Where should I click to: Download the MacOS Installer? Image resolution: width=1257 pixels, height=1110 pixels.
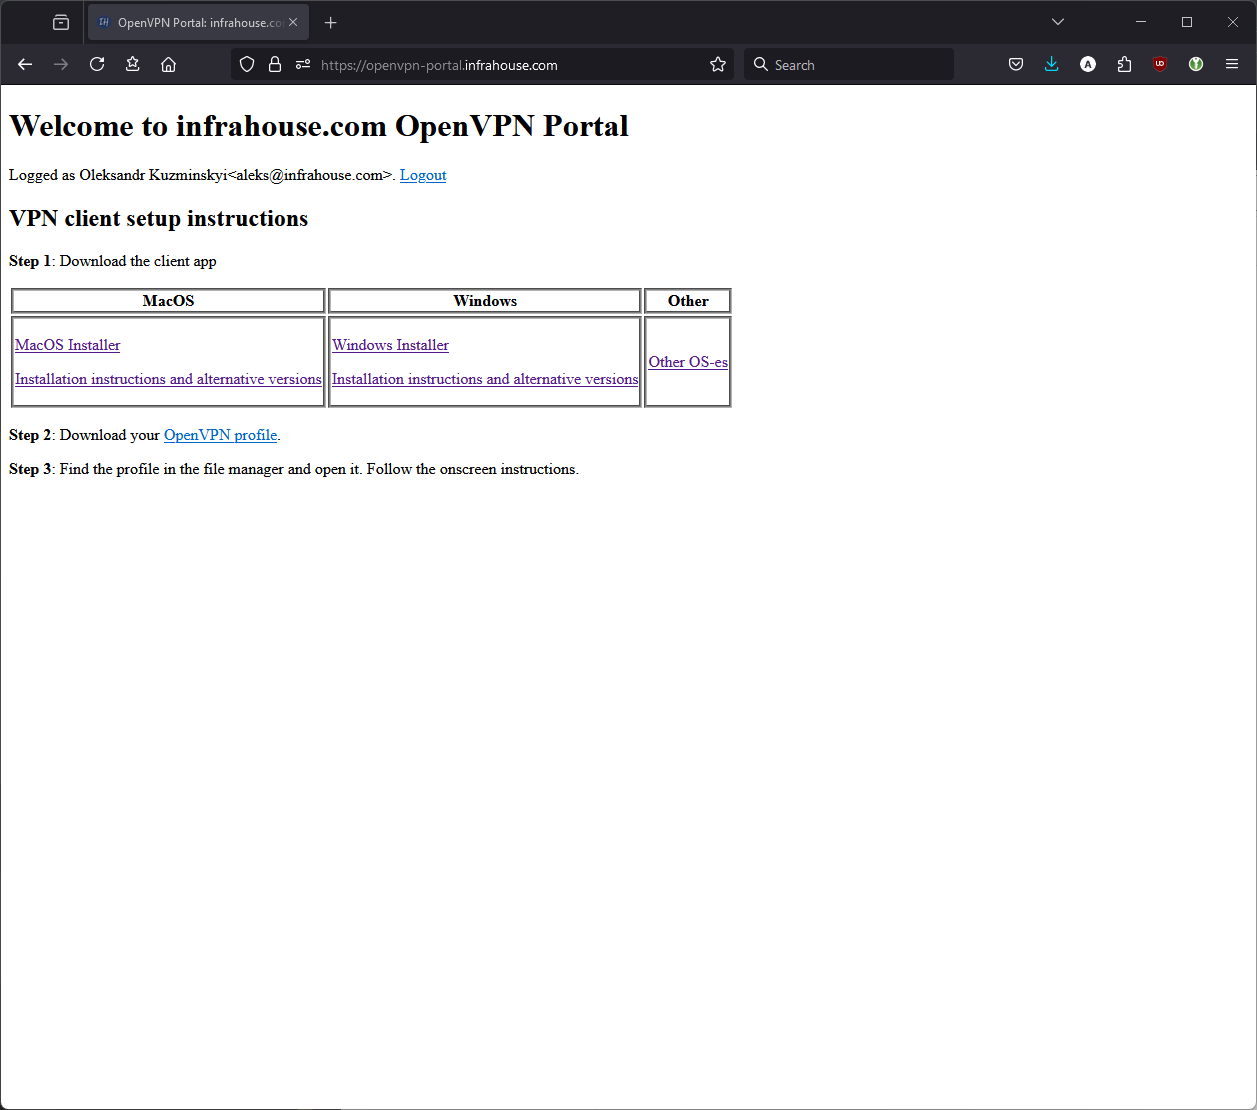coord(68,345)
